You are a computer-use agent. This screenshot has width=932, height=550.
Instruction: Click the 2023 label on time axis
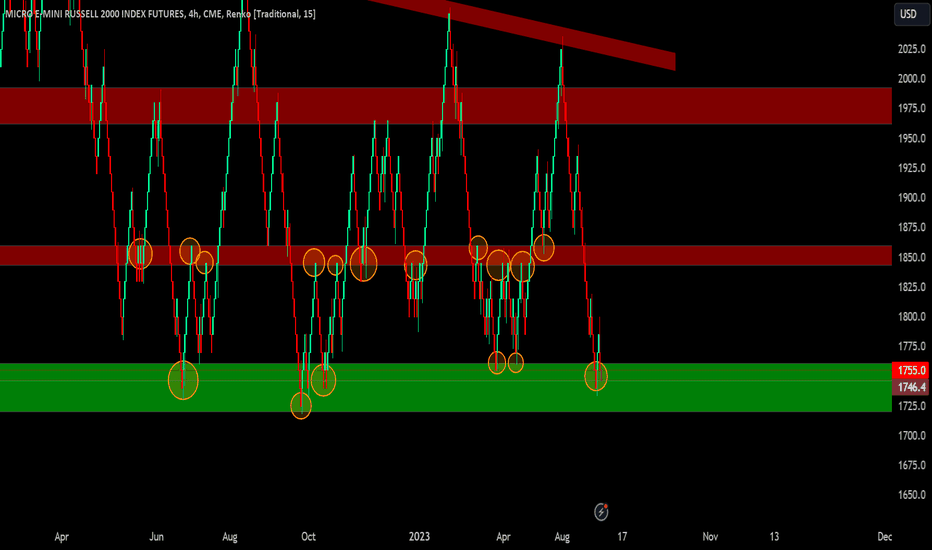click(419, 536)
